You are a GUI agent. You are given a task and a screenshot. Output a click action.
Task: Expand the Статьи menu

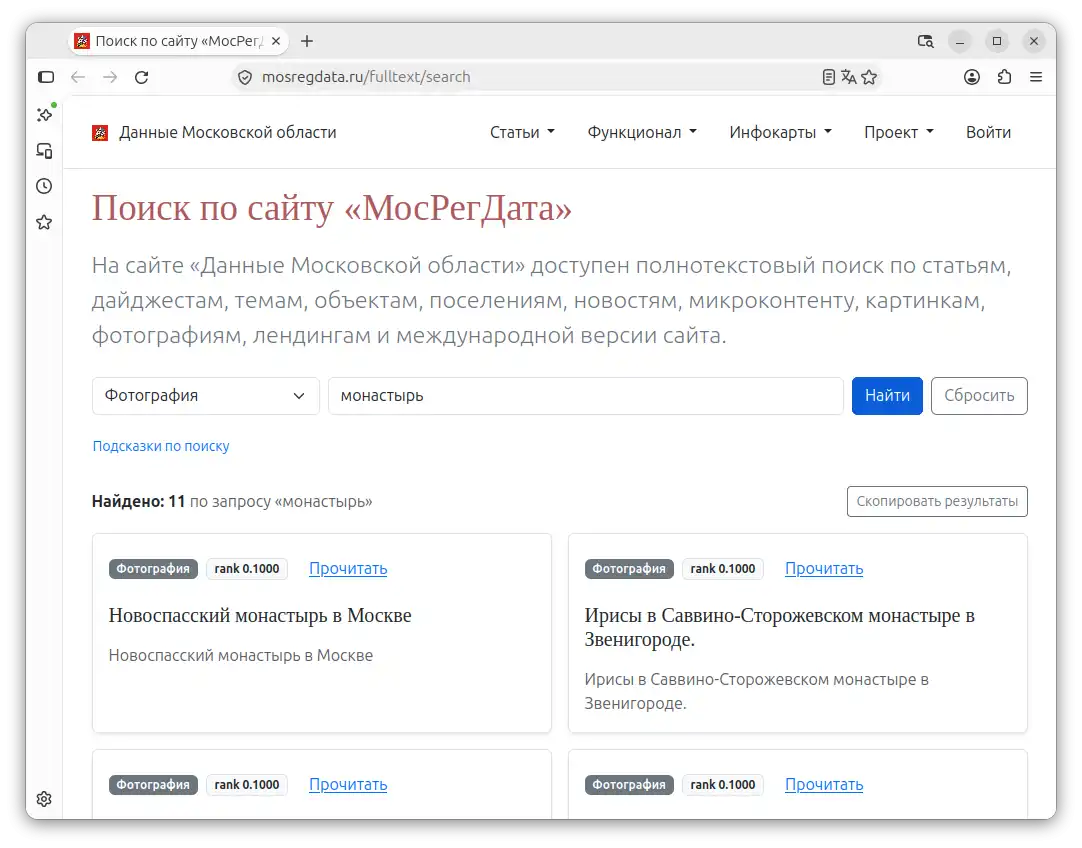522,132
